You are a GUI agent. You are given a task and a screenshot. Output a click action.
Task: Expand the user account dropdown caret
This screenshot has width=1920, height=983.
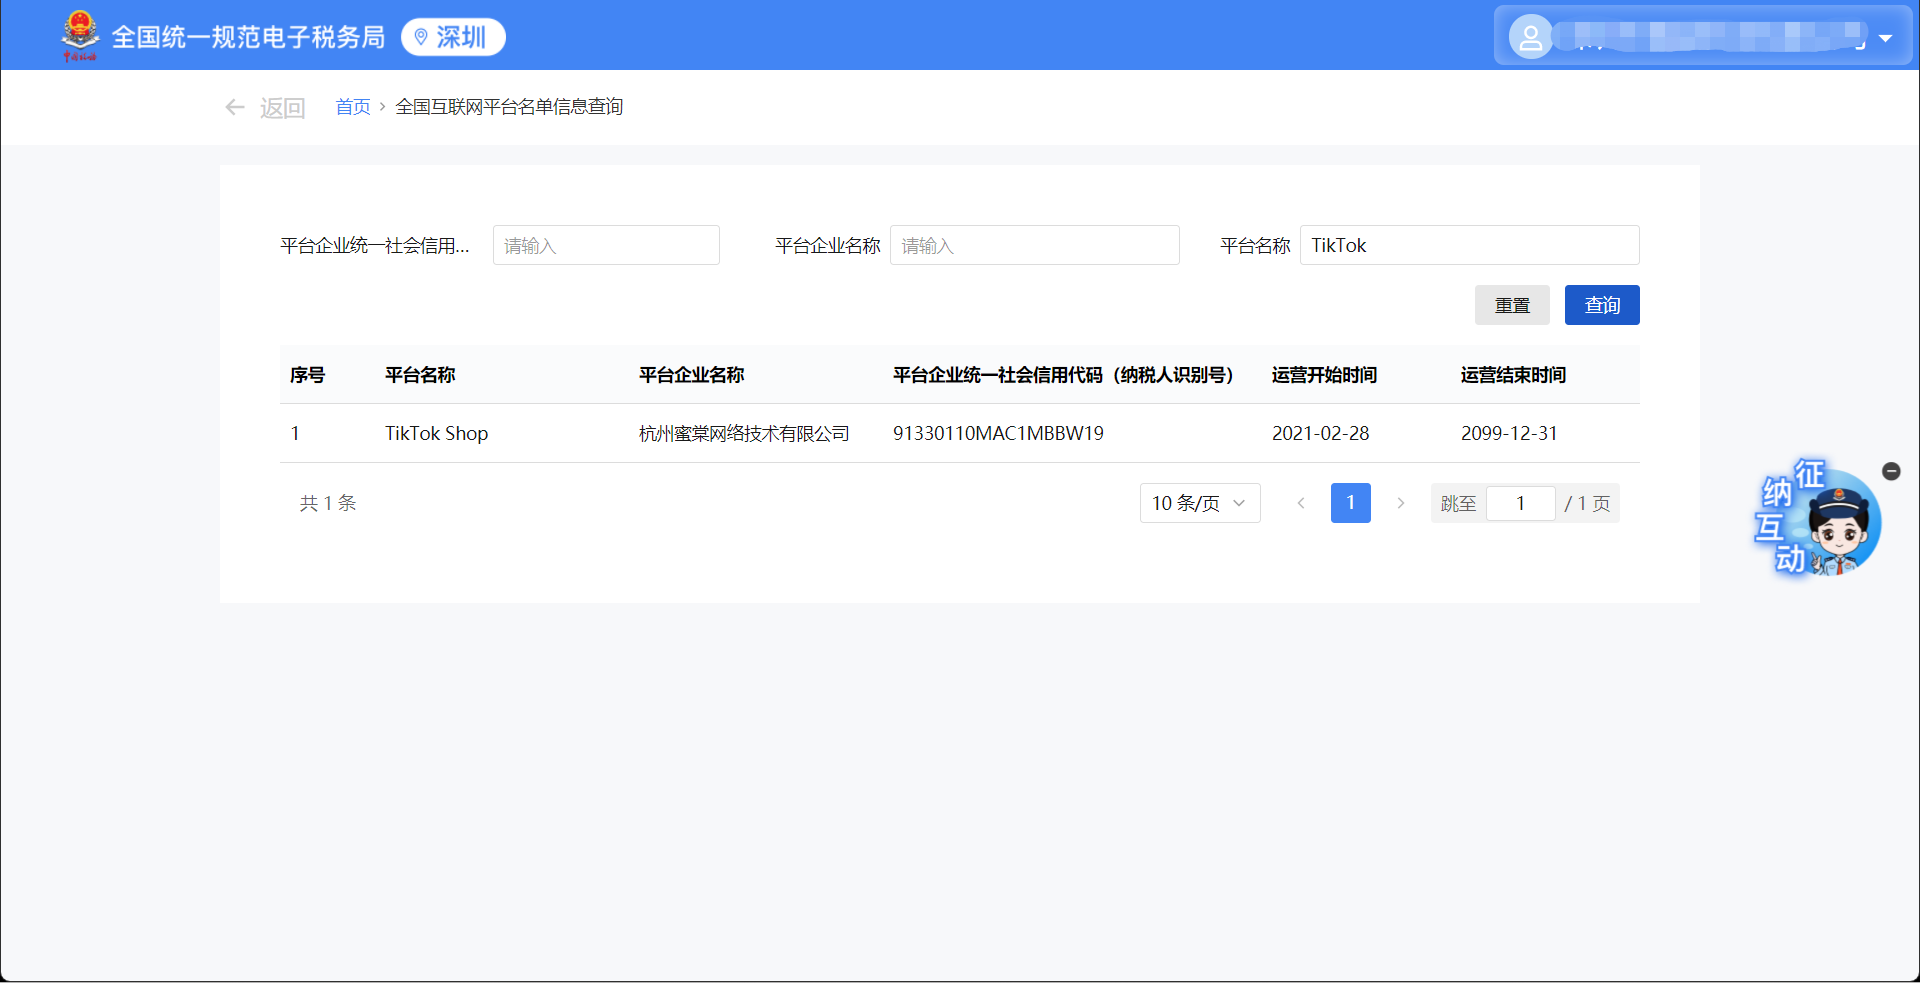pos(1885,38)
